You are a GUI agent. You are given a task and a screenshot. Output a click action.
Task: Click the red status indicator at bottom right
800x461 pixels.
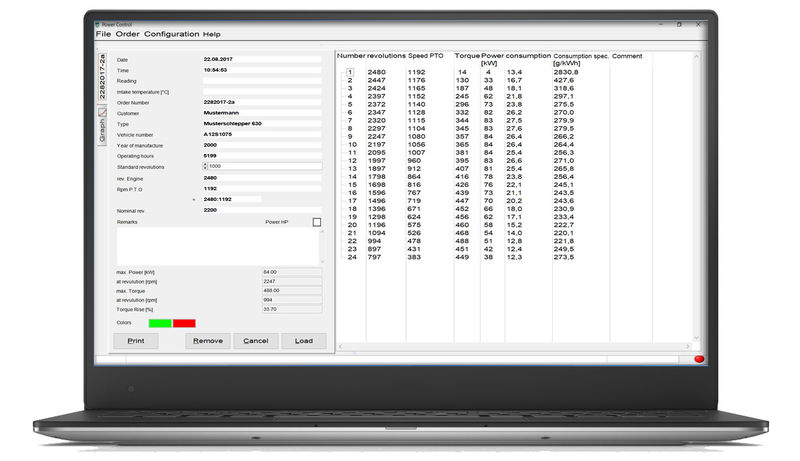(x=698, y=358)
